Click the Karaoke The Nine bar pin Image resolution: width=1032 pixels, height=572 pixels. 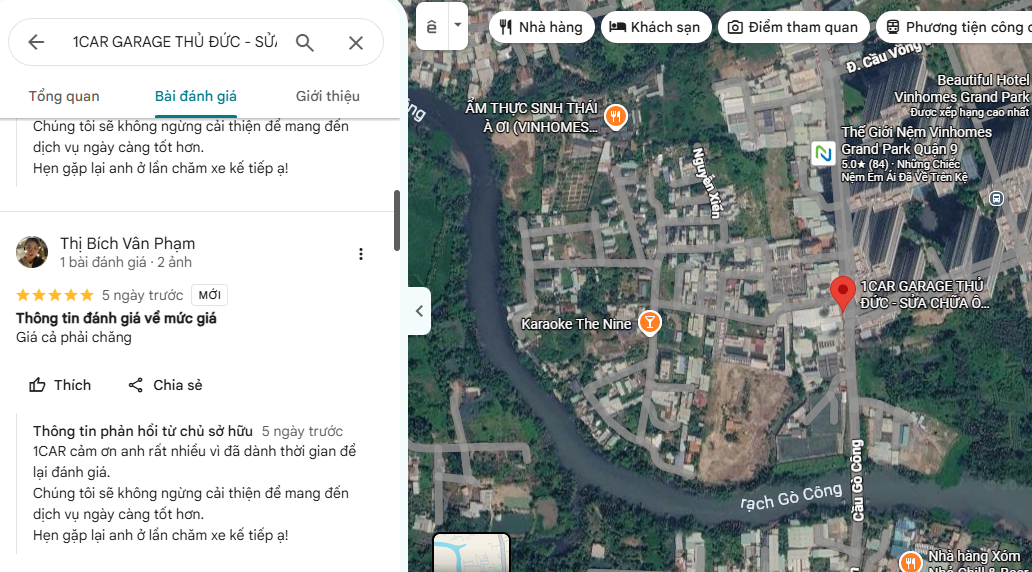[x=650, y=323]
